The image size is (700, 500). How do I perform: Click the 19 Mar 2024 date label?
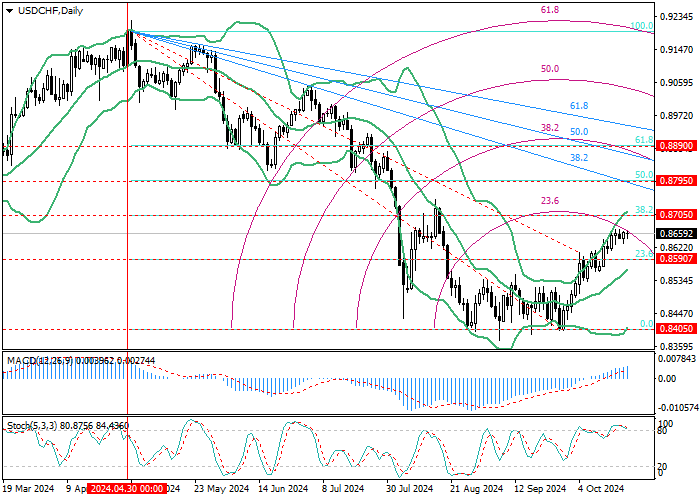click(29, 489)
